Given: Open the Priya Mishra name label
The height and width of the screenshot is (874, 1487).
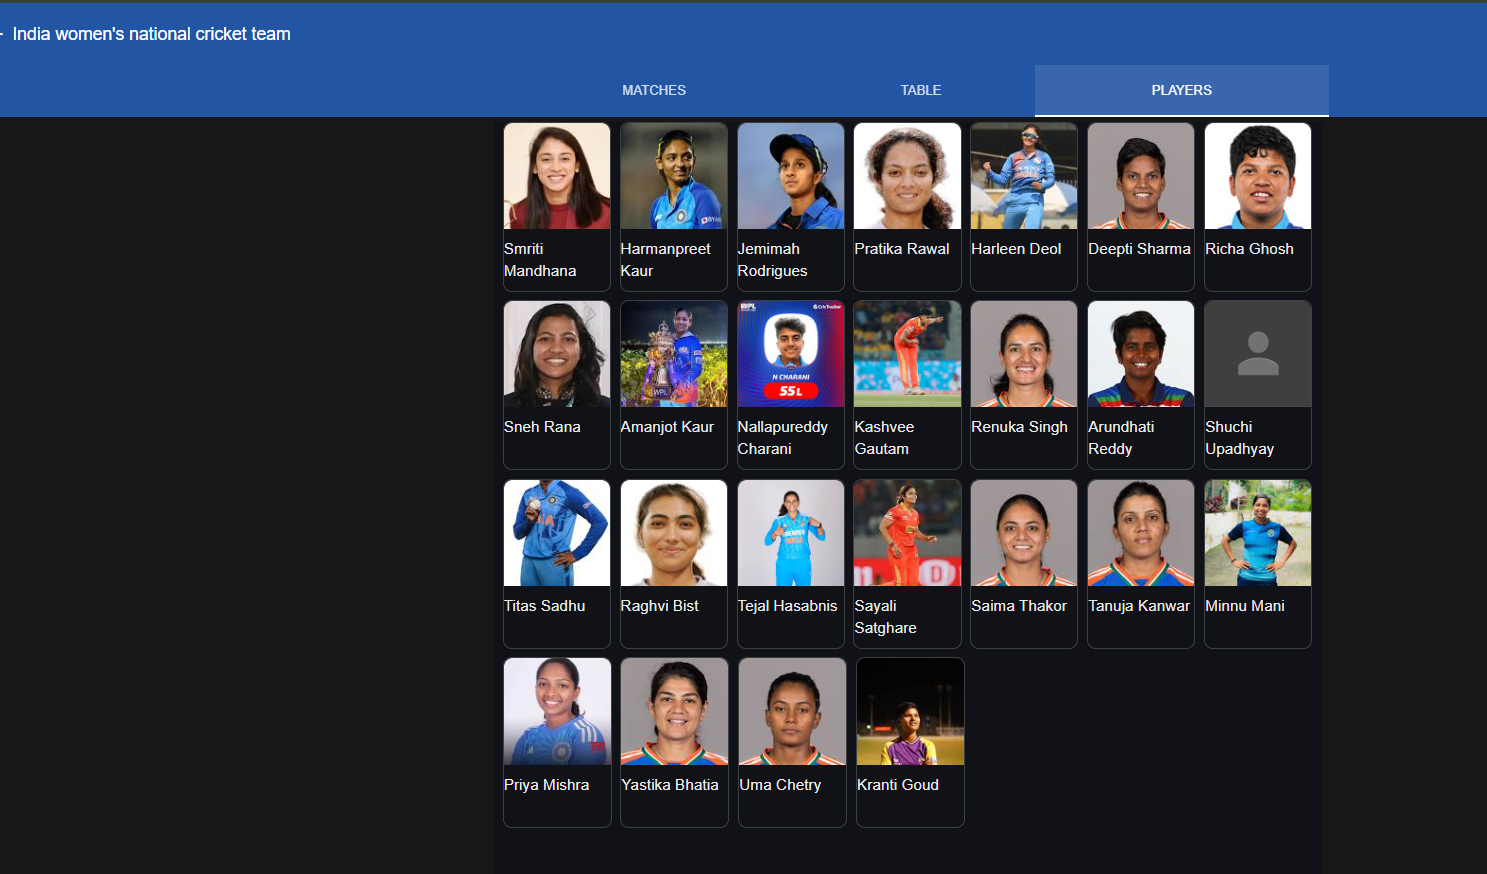Looking at the screenshot, I should pos(546,785).
